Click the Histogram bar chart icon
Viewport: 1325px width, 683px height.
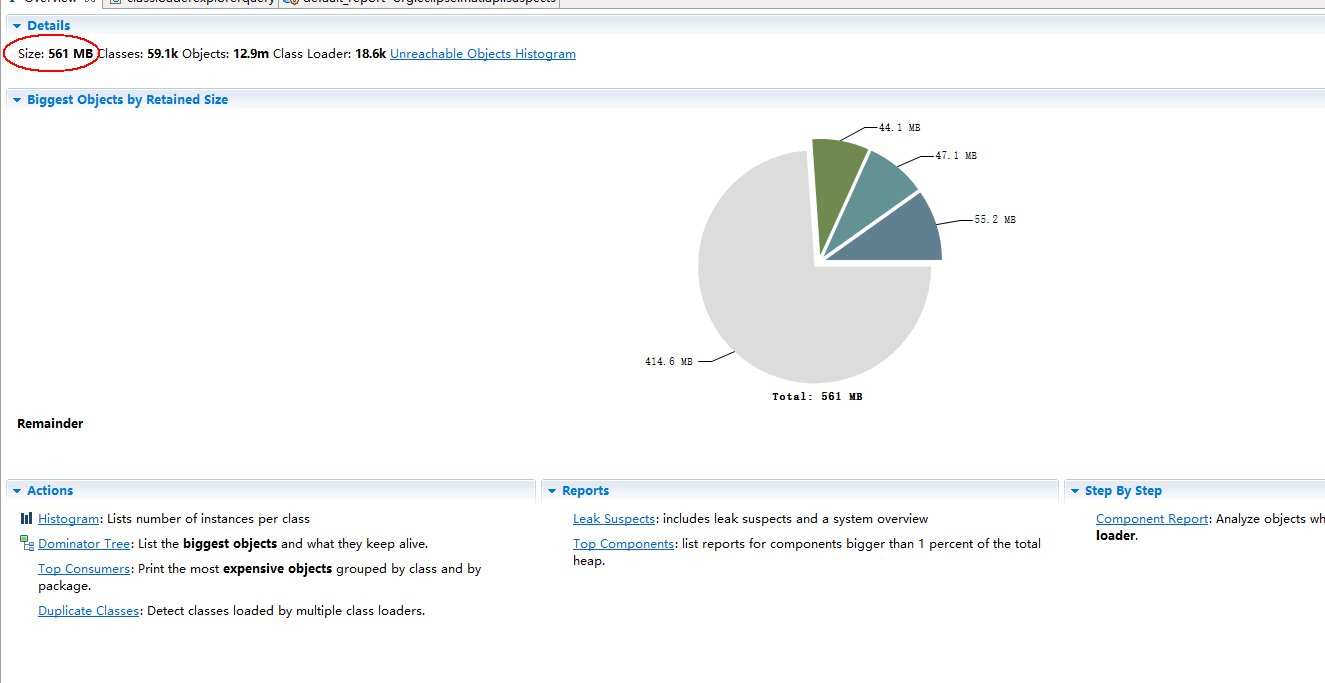[x=26, y=519]
